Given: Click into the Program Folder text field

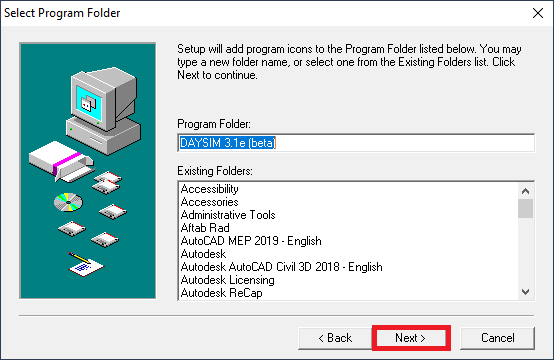Looking at the screenshot, I should (356, 143).
